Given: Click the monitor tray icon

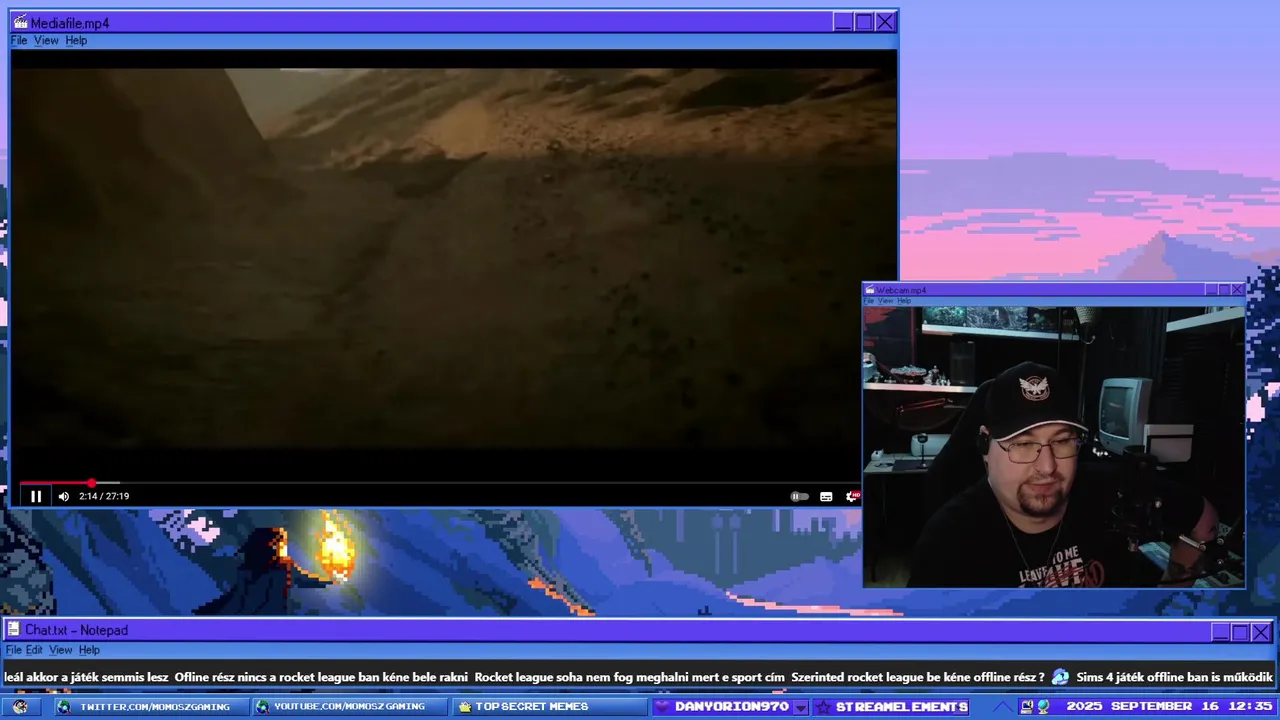Looking at the screenshot, I should click(1026, 707).
